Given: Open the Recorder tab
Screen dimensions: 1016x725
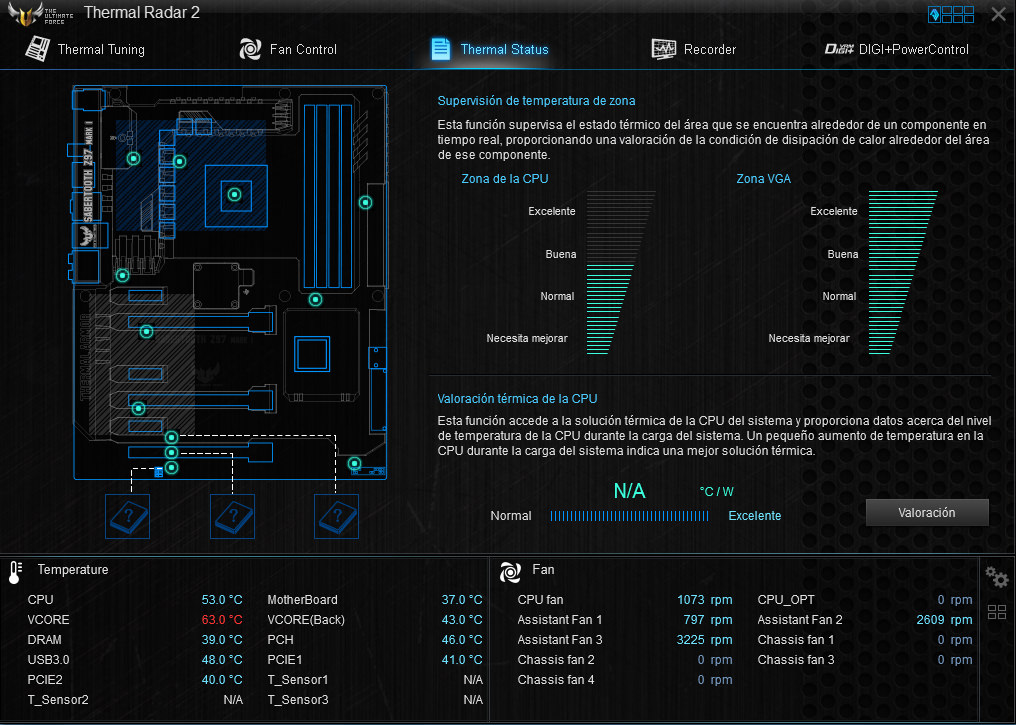Looking at the screenshot, I should 693,49.
